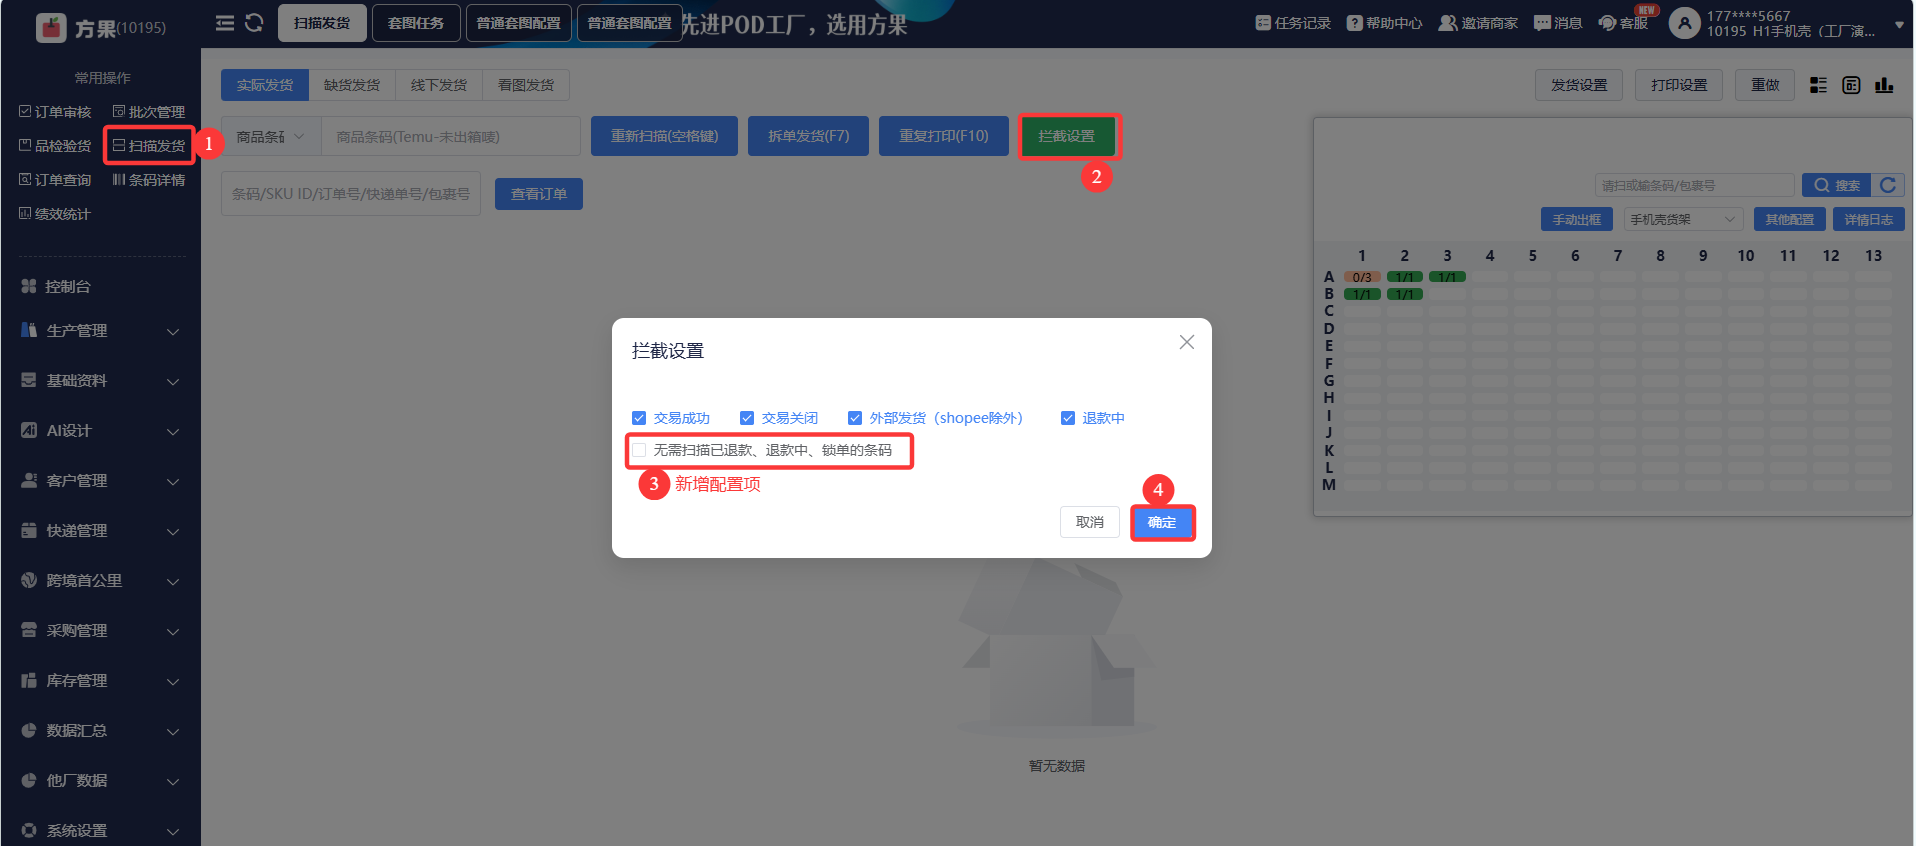Select shelf slot A1 showing 0/3

[1362, 277]
